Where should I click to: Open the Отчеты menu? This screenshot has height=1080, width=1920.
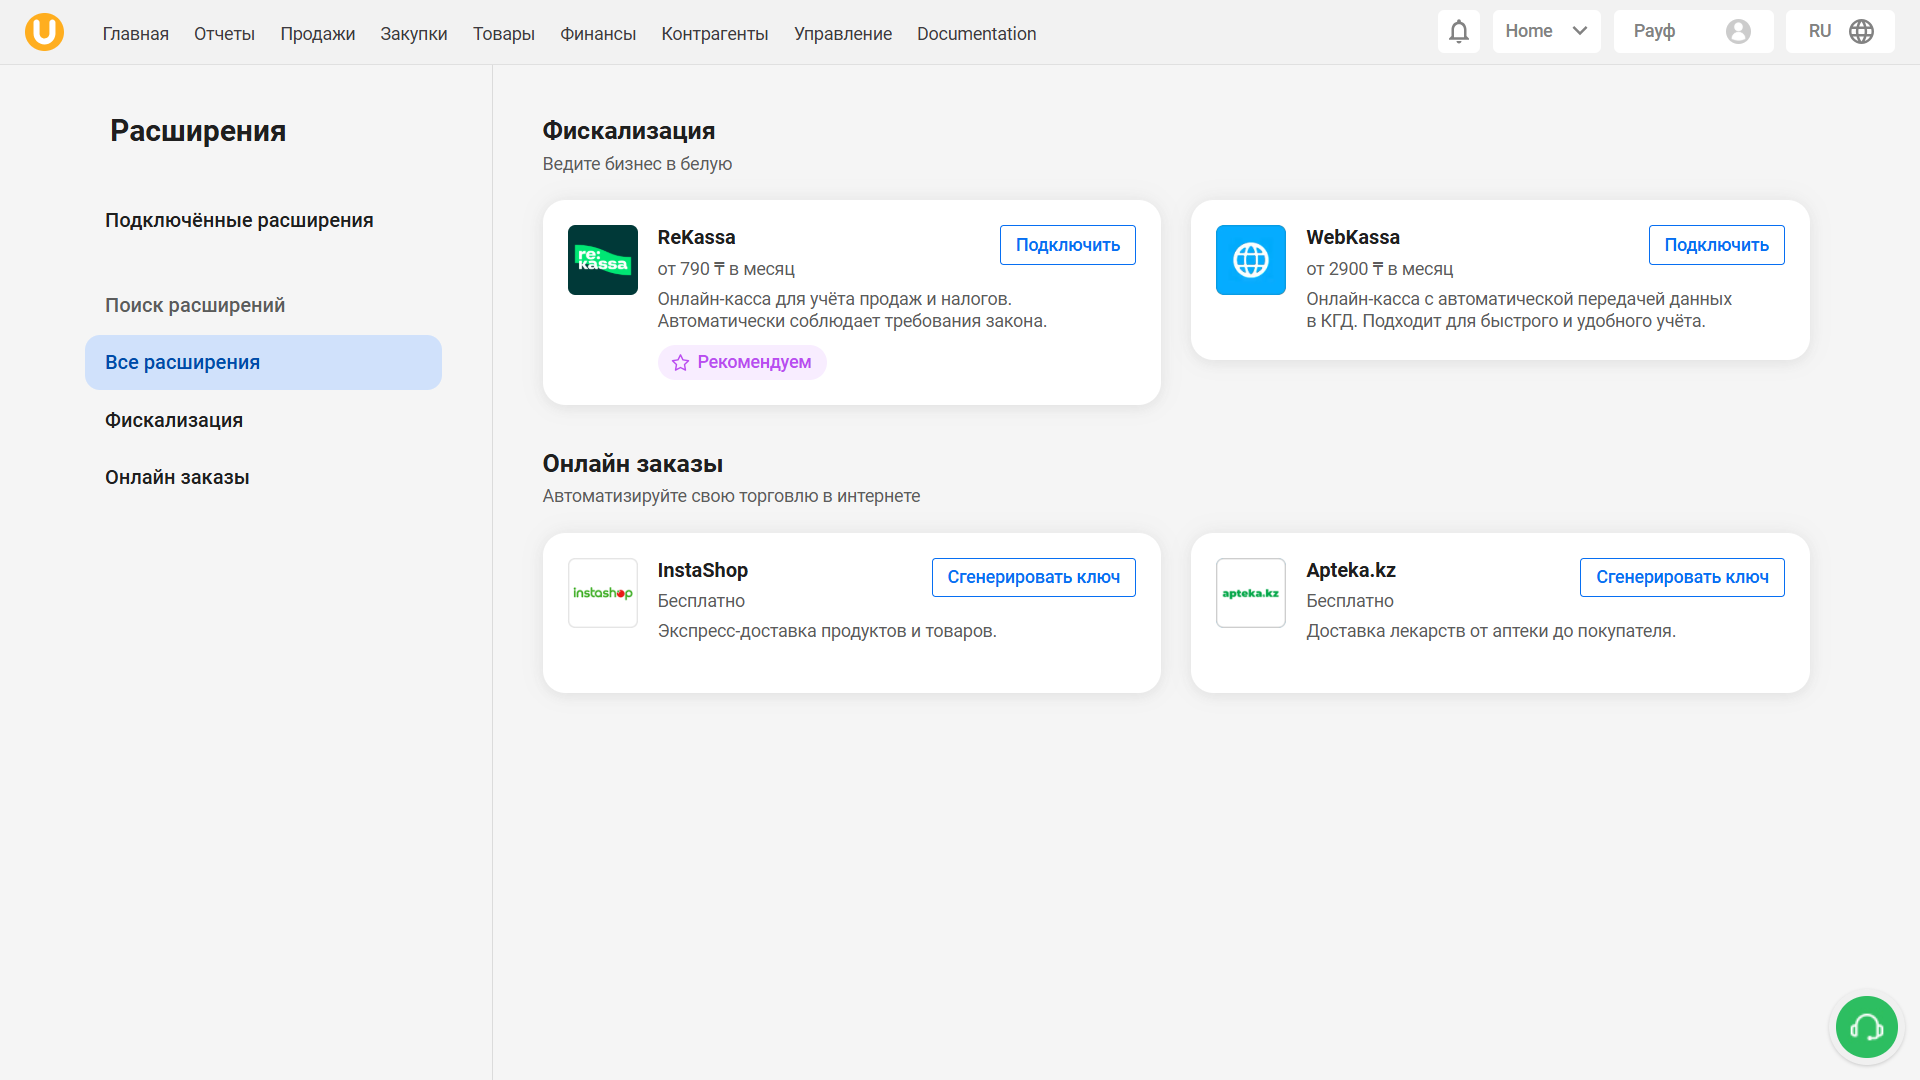click(x=224, y=34)
